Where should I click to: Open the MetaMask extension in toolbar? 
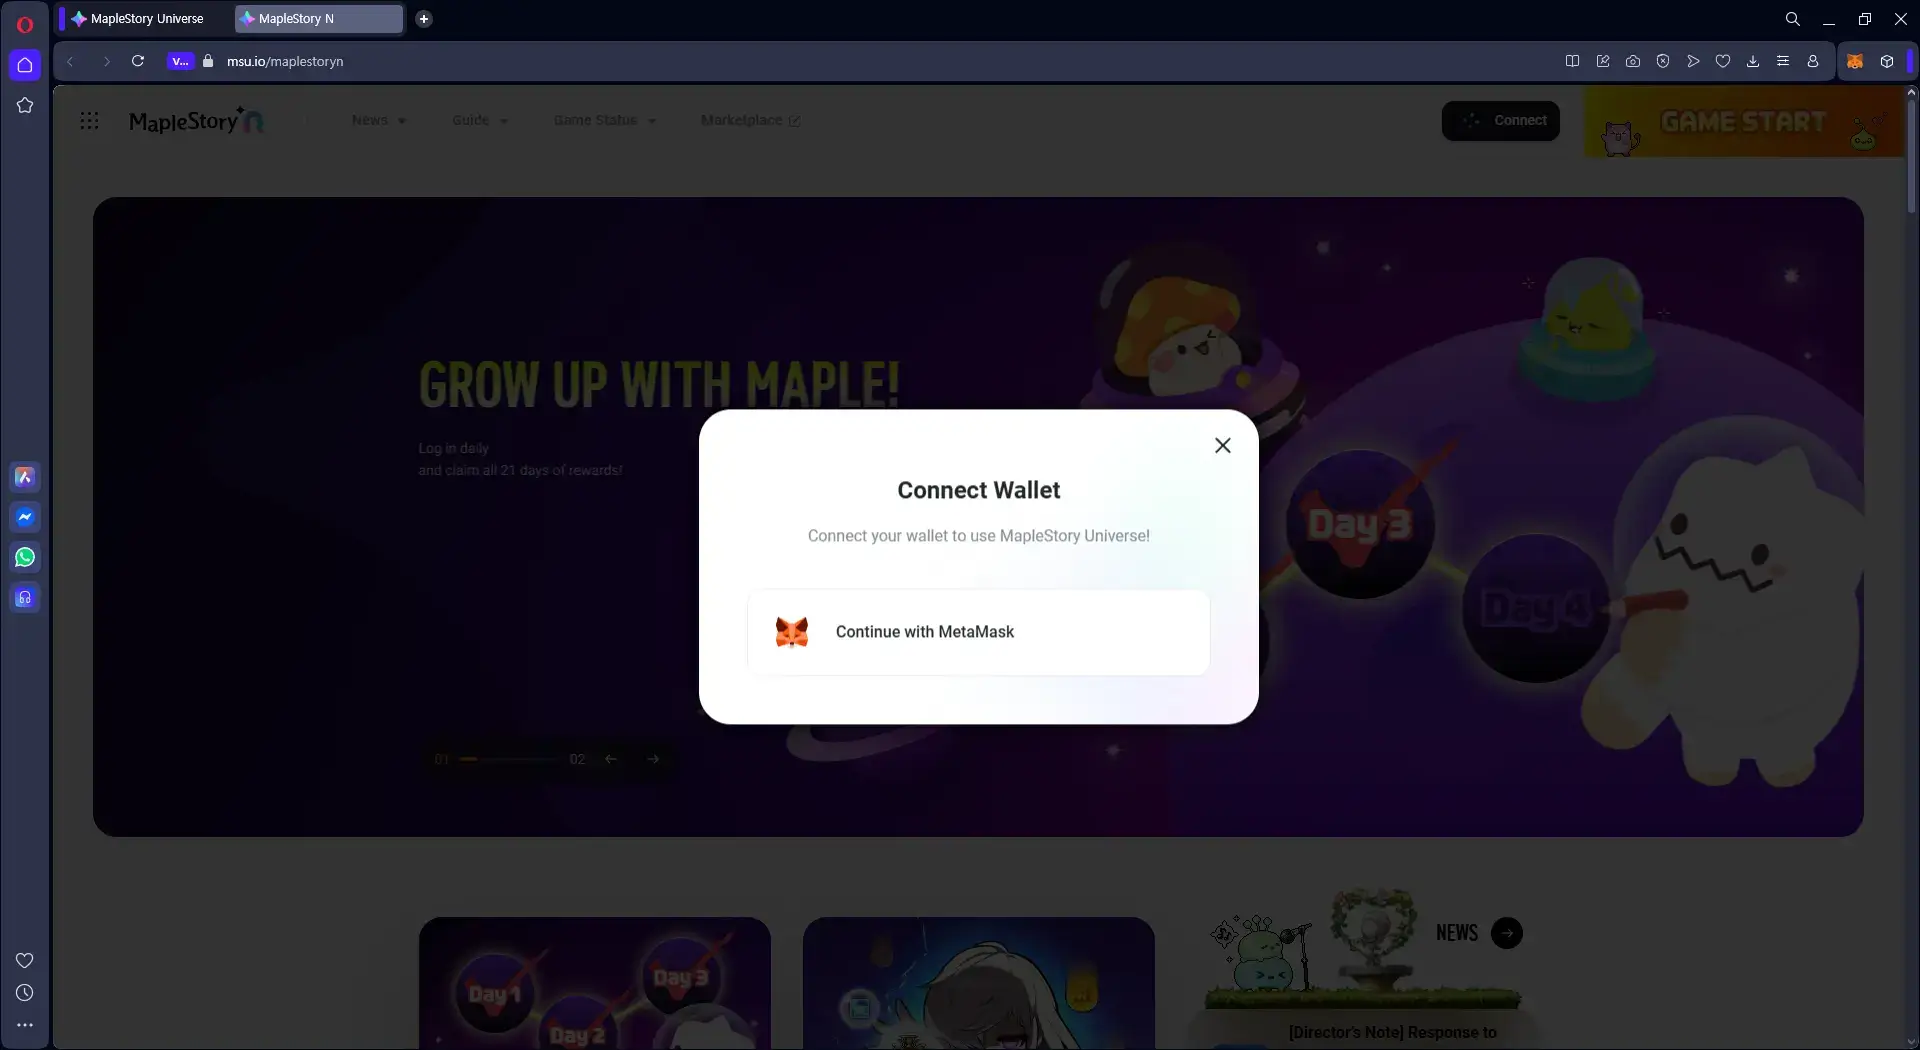tap(1855, 61)
